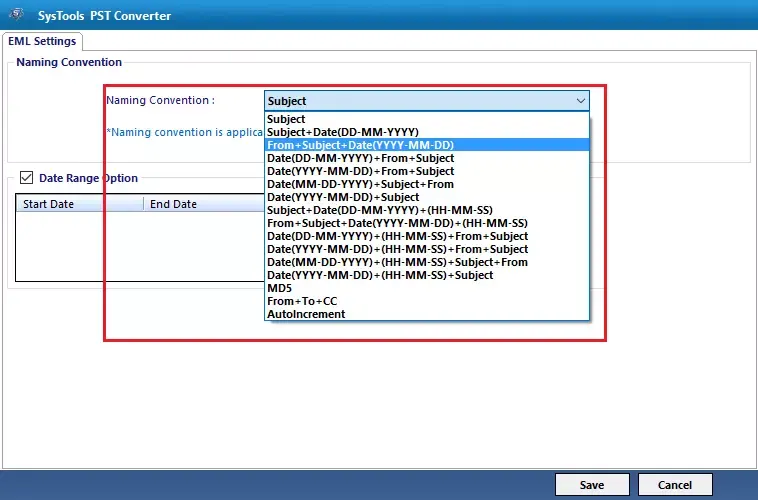Select Date(MM-DD-YYYY)+(HH-MM-SS)+Subject+From option
The width and height of the screenshot is (758, 500).
coord(427,263)
